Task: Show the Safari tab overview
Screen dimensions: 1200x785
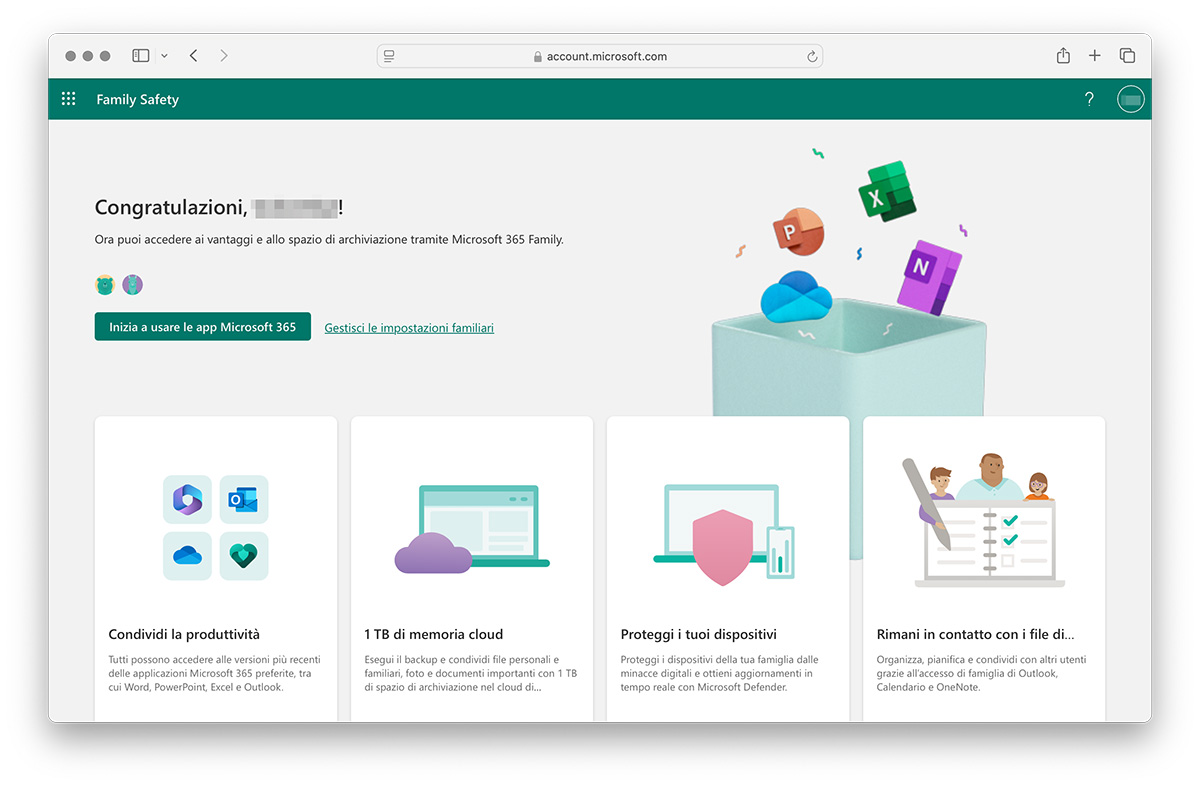Action: (x=1127, y=56)
